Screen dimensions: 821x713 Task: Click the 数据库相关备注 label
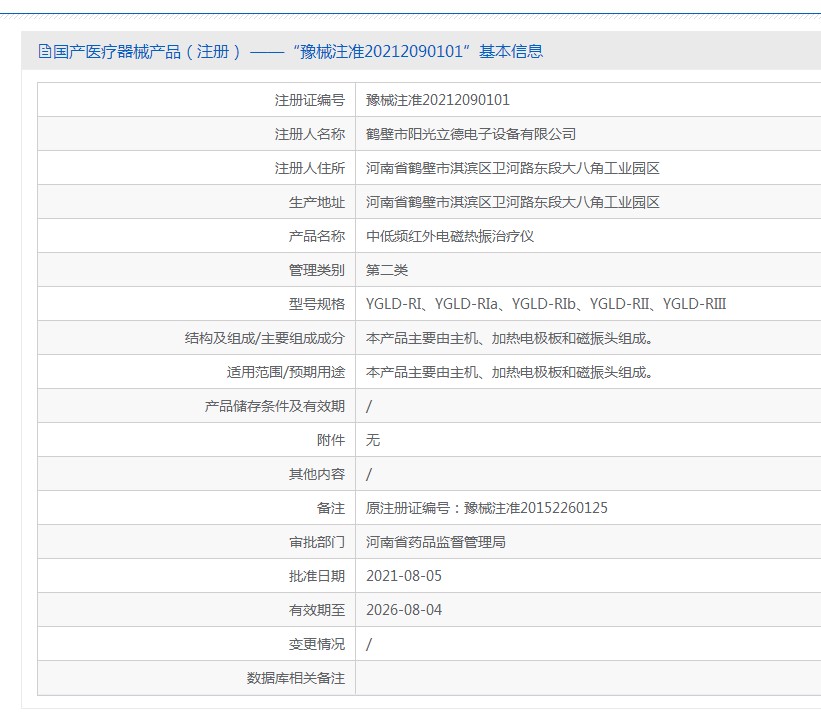[295, 678]
